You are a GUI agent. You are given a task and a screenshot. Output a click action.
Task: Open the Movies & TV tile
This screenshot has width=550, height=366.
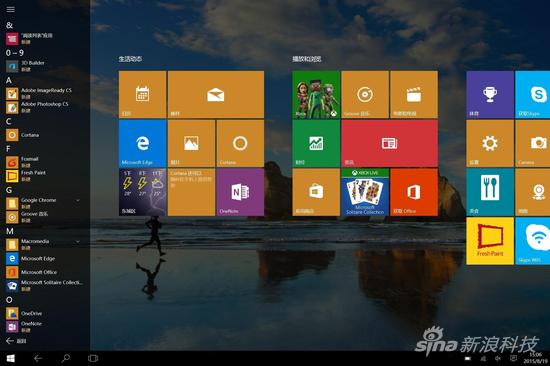[414, 94]
